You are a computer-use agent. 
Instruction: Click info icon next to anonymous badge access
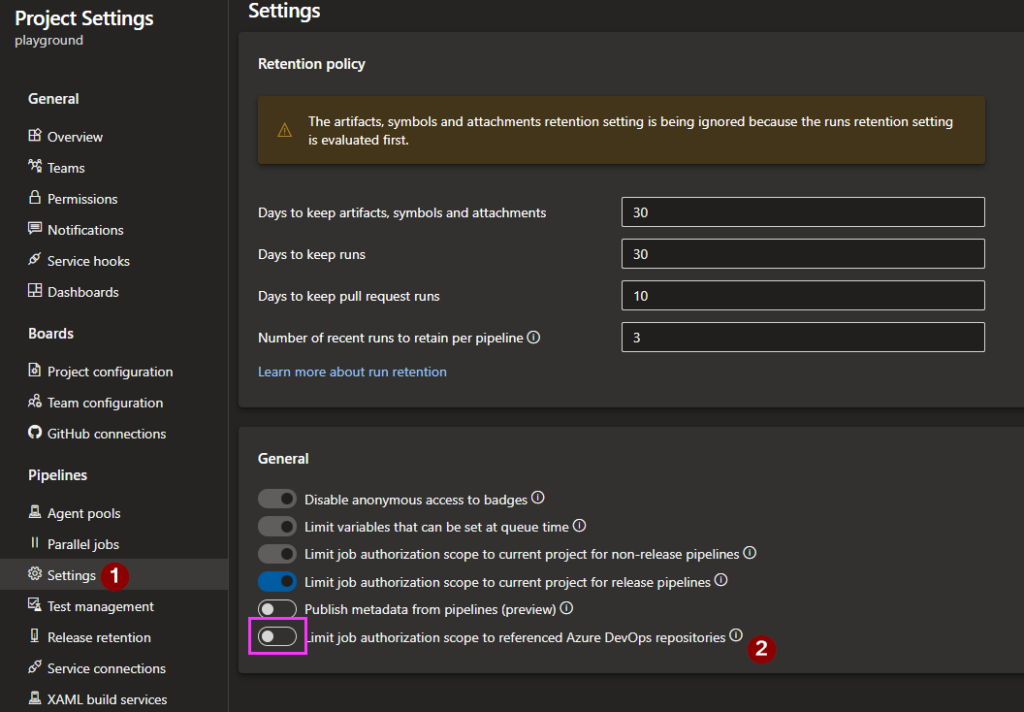click(537, 498)
